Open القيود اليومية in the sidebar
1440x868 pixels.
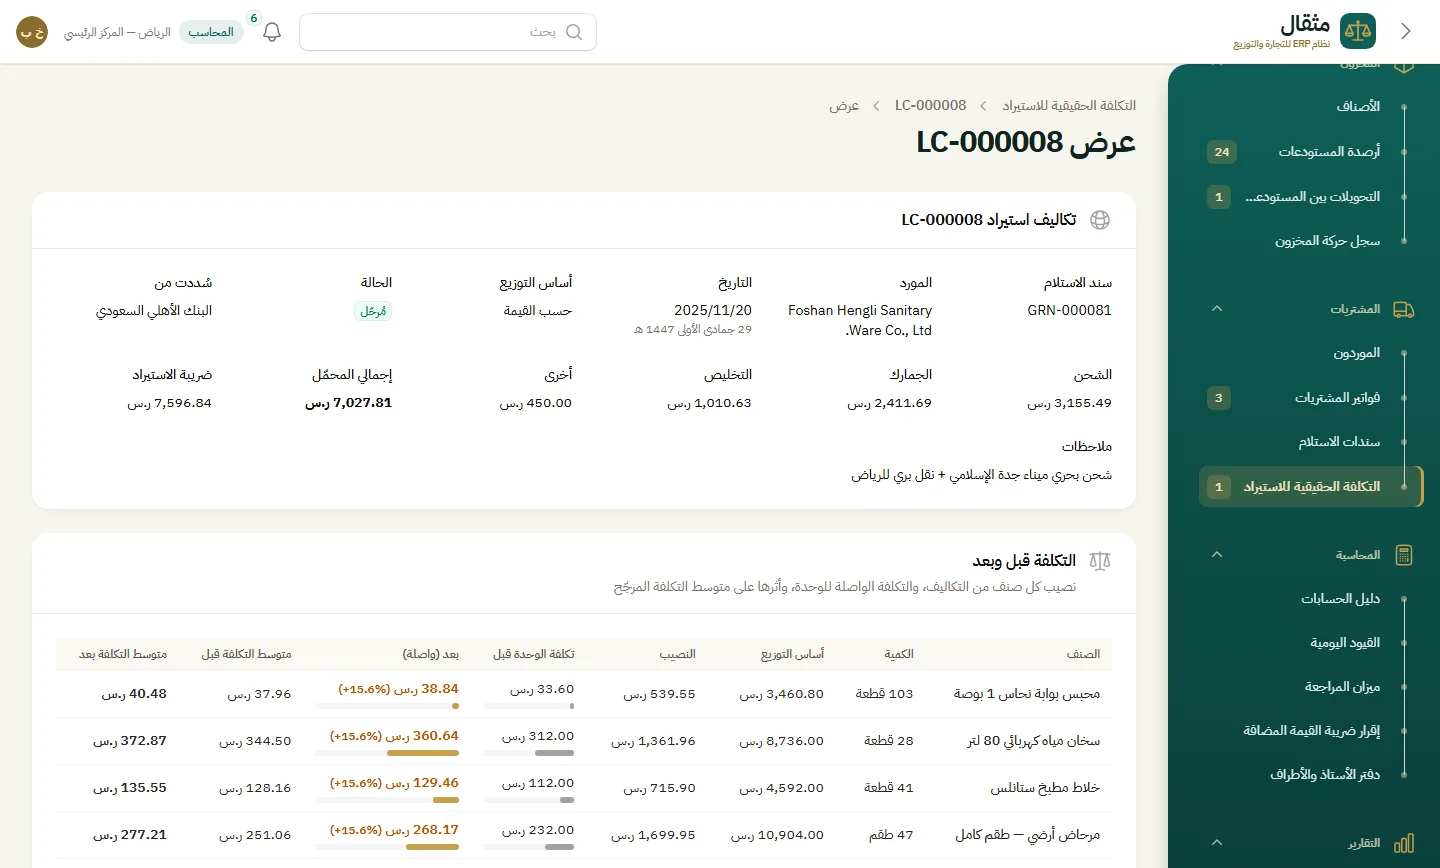pos(1310,643)
